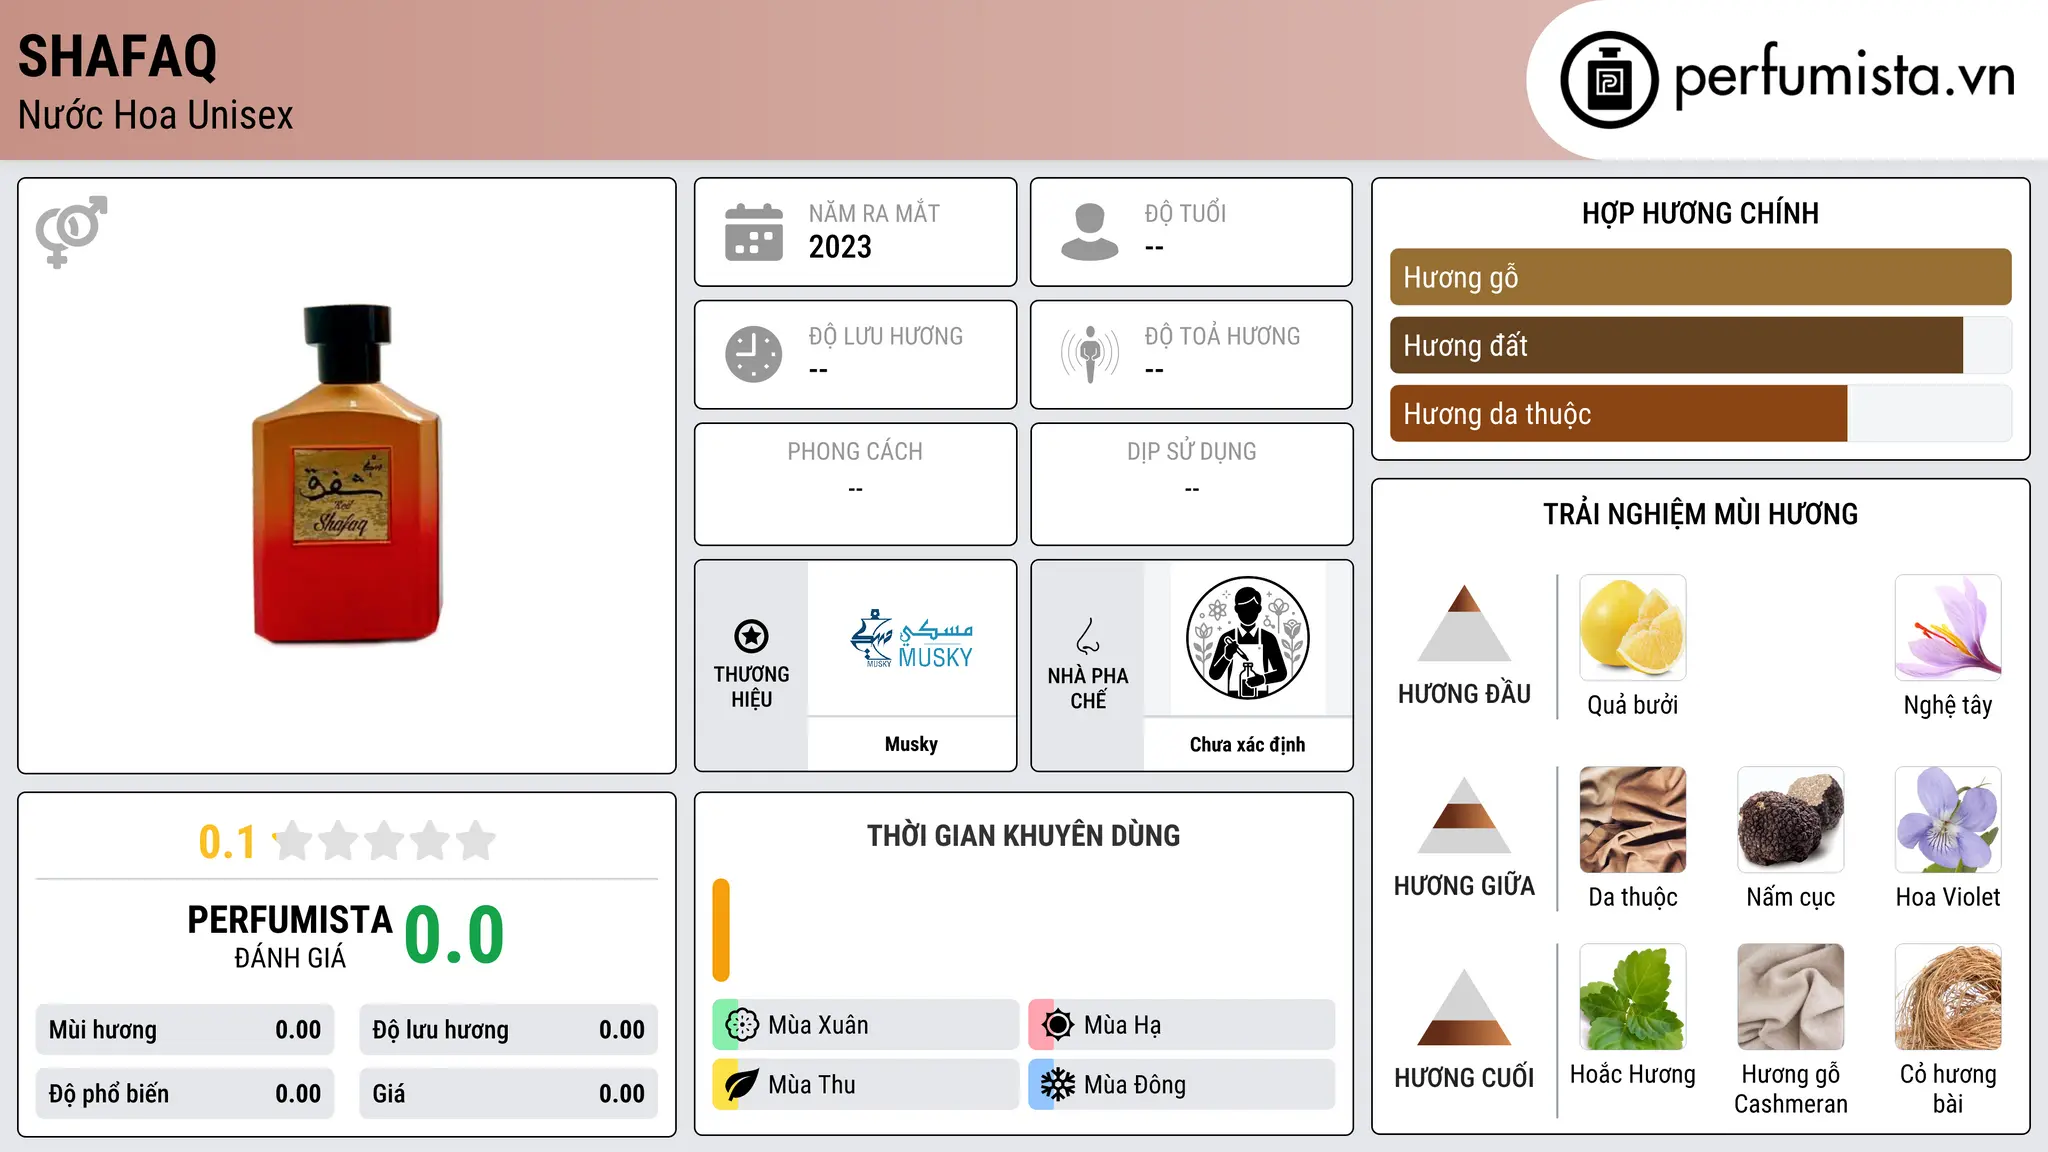Viewport: 2048px width, 1152px height.
Task: Click the Dịp sử dụng card
Action: [1191, 484]
